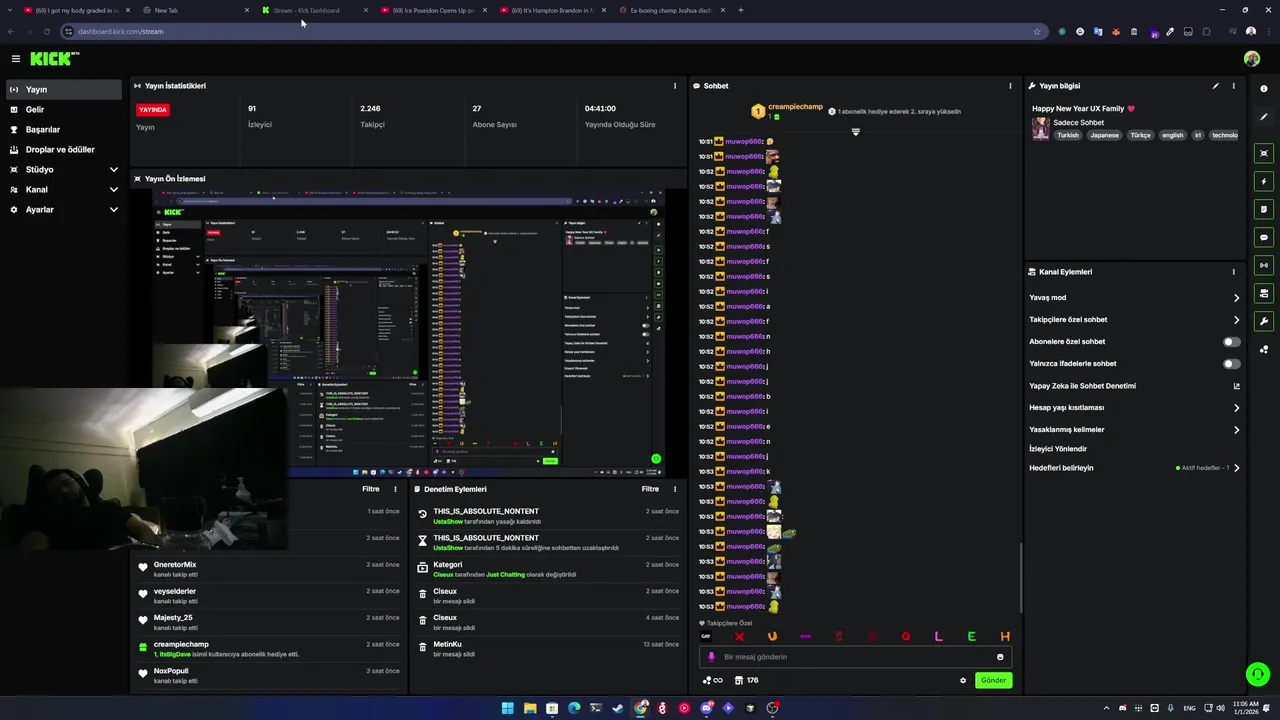Click Filtre in Denetim Eylemleri panel
Viewport: 1280px width, 720px height.
click(650, 489)
